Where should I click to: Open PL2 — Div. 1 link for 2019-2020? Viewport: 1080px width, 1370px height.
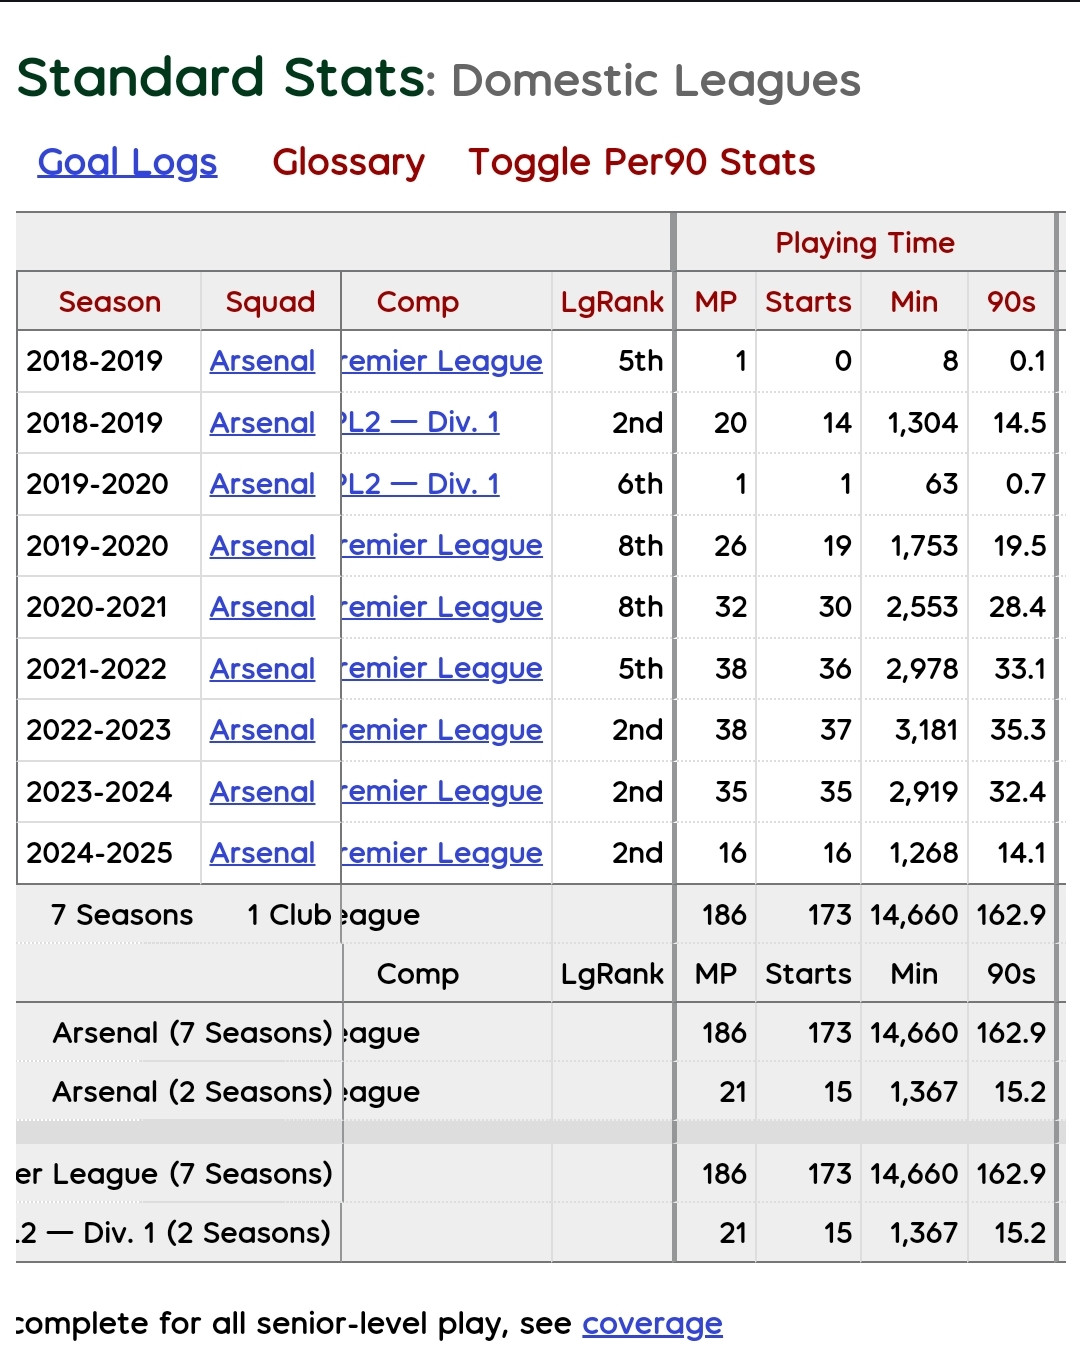point(421,484)
